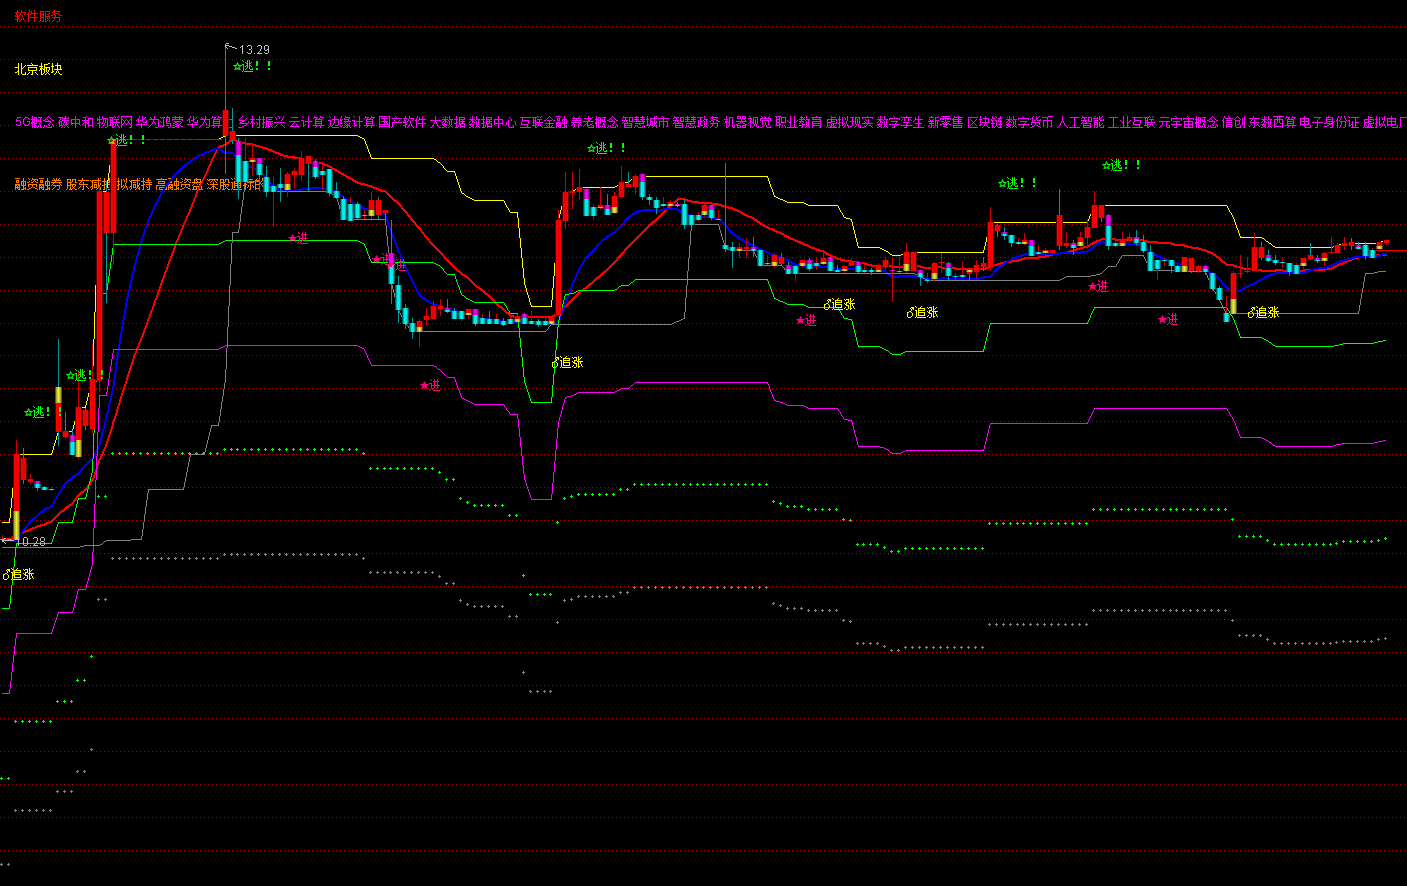Select the 机器视觉 concept tag

[x=748, y=122]
